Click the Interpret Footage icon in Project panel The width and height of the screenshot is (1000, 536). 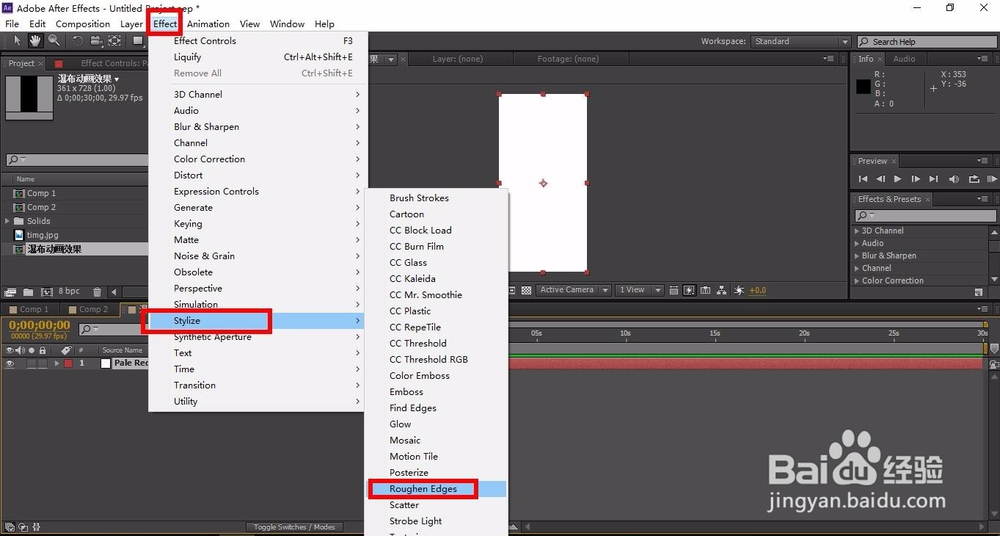click(10, 292)
